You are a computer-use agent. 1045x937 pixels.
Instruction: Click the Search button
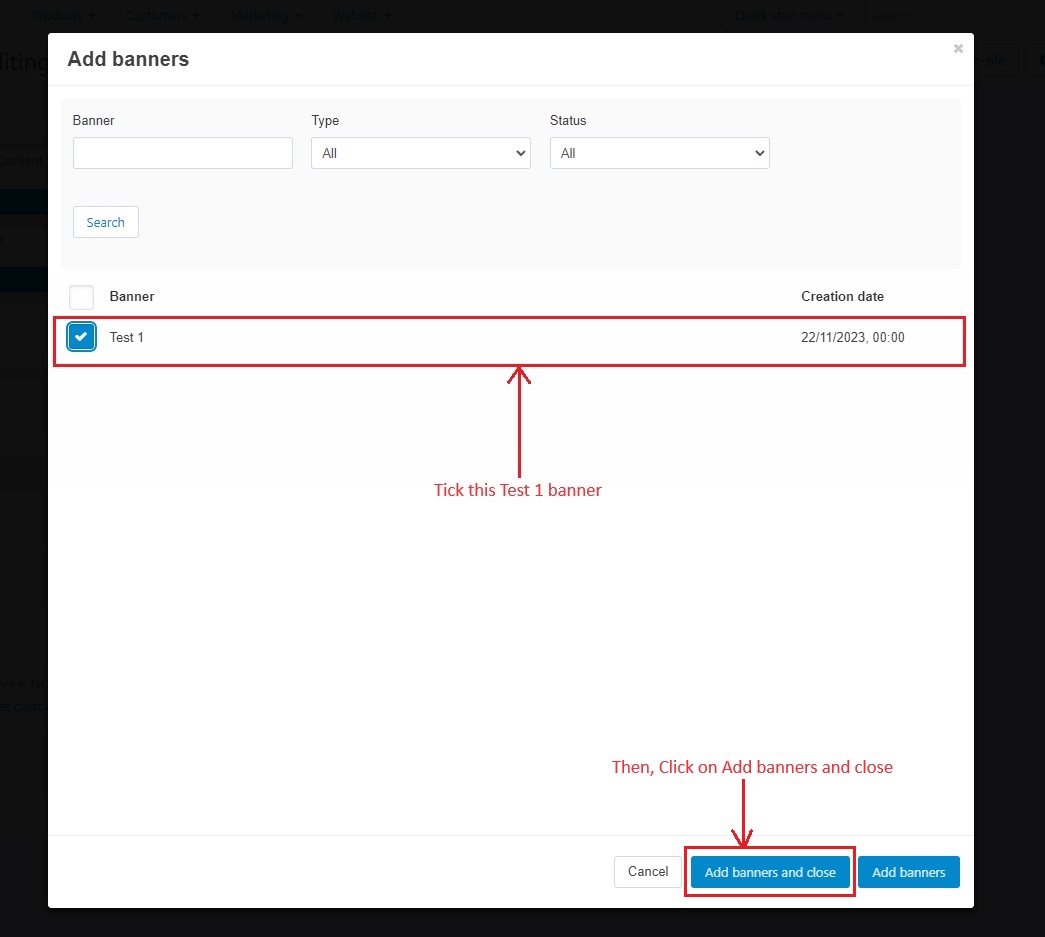[105, 222]
